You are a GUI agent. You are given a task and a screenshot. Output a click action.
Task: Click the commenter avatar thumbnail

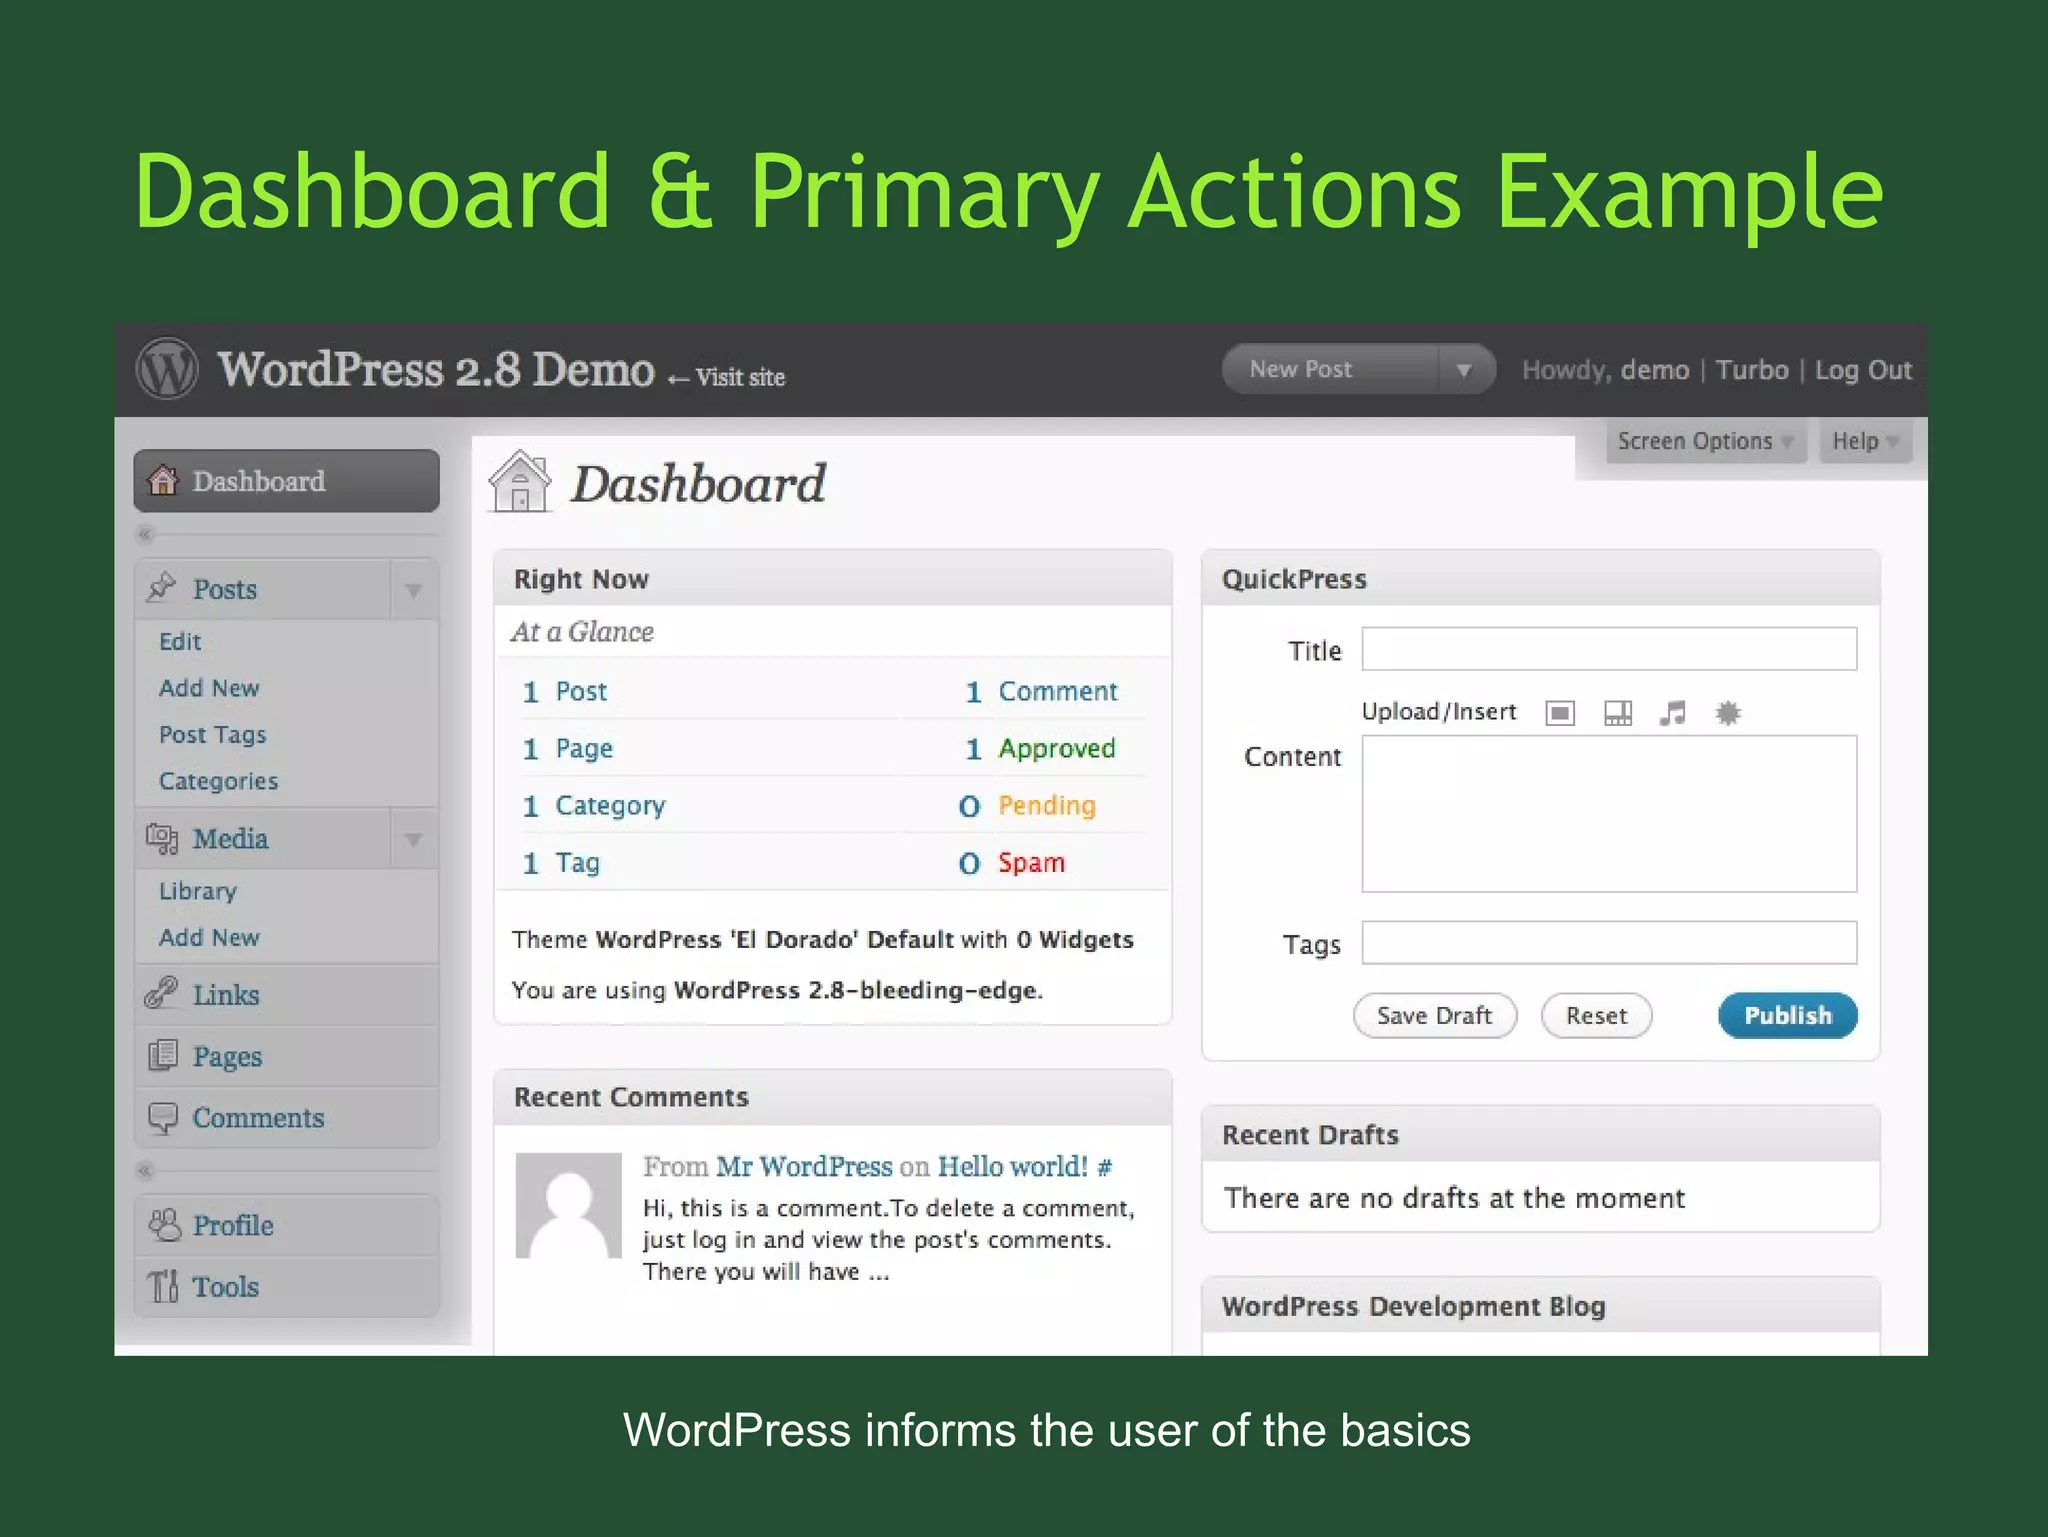point(569,1205)
